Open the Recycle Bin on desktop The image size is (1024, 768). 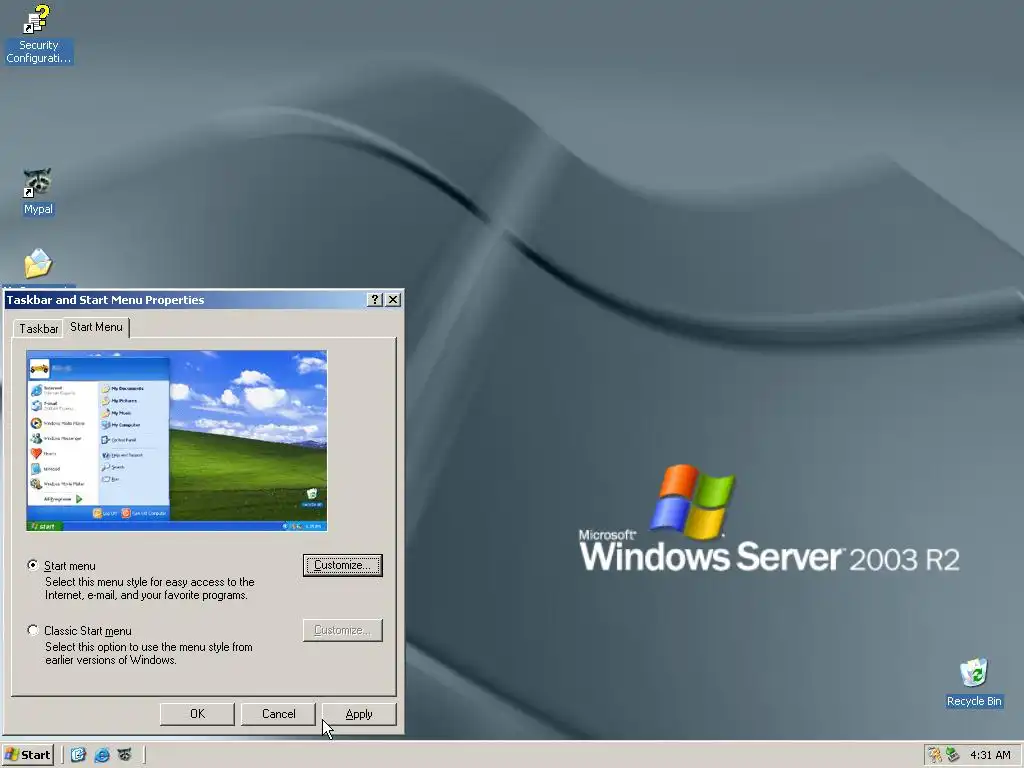coord(974,682)
